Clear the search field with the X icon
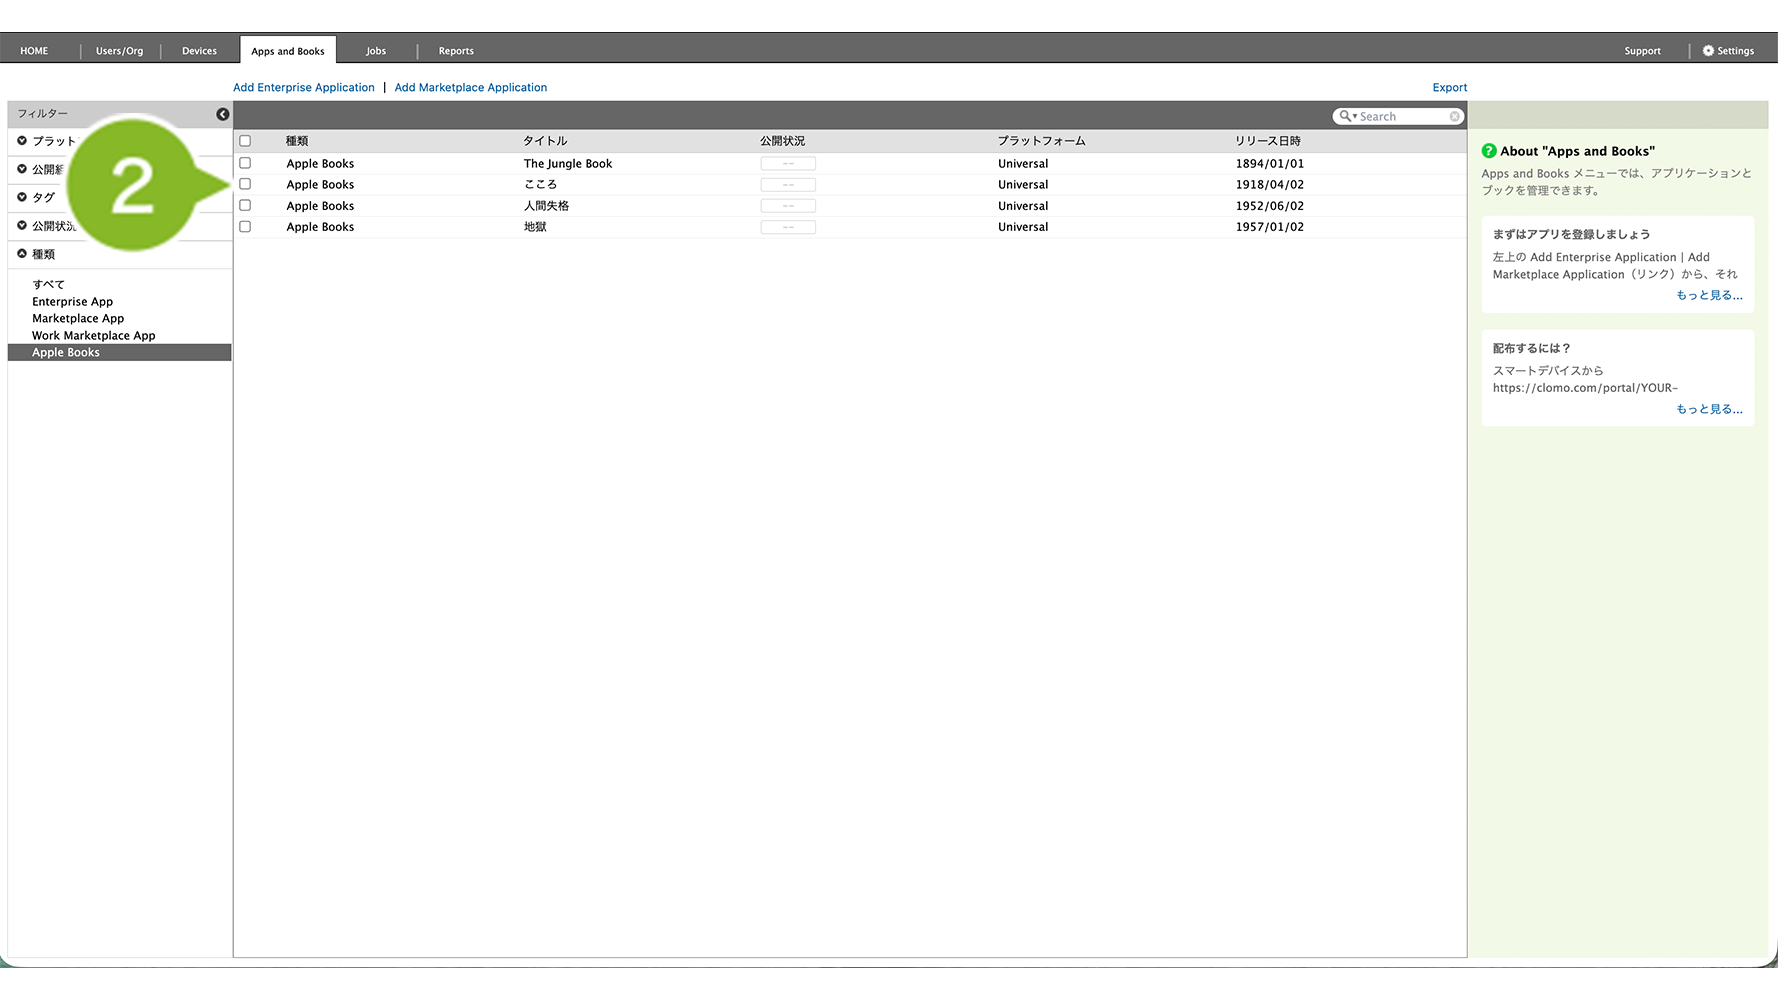 (x=1454, y=117)
